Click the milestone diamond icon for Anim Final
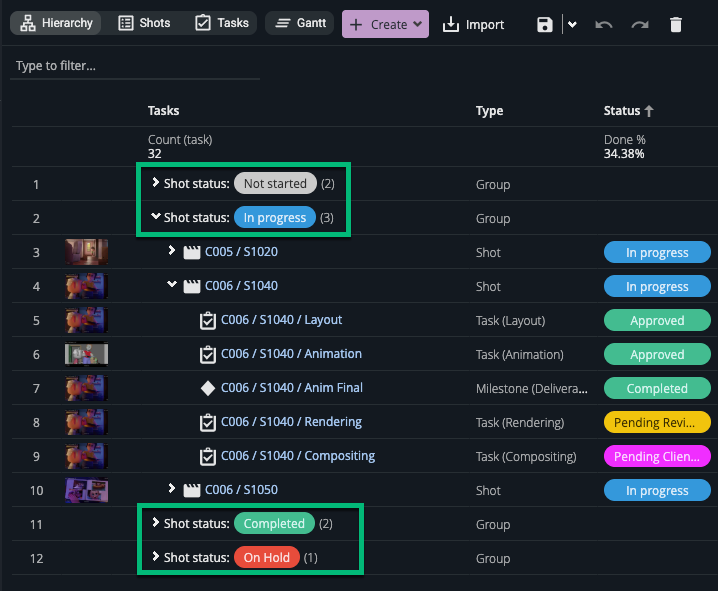The width and height of the screenshot is (718, 591). 208,388
